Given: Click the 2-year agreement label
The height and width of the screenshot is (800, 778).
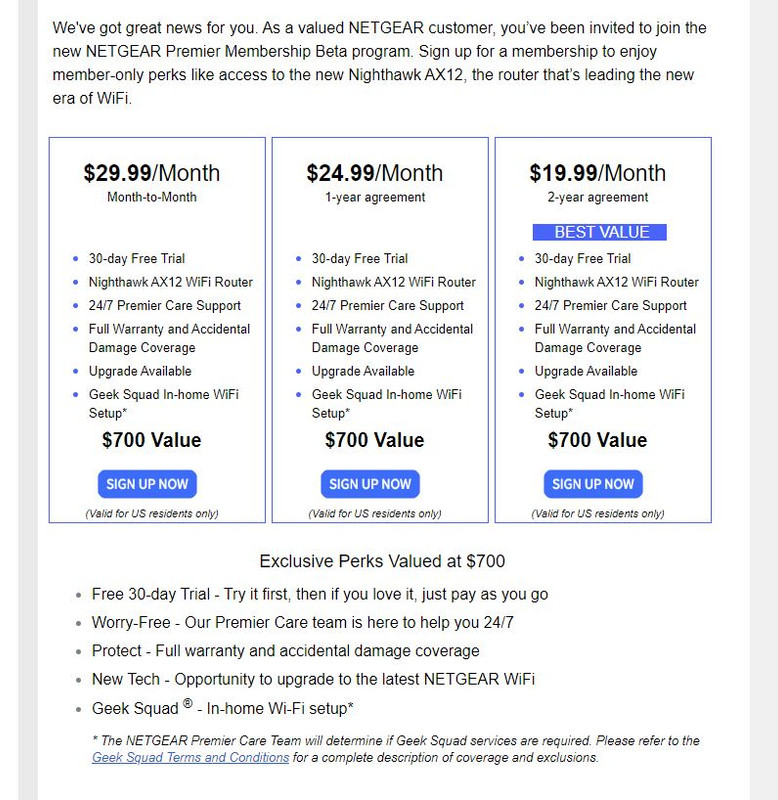Looking at the screenshot, I should [598, 197].
